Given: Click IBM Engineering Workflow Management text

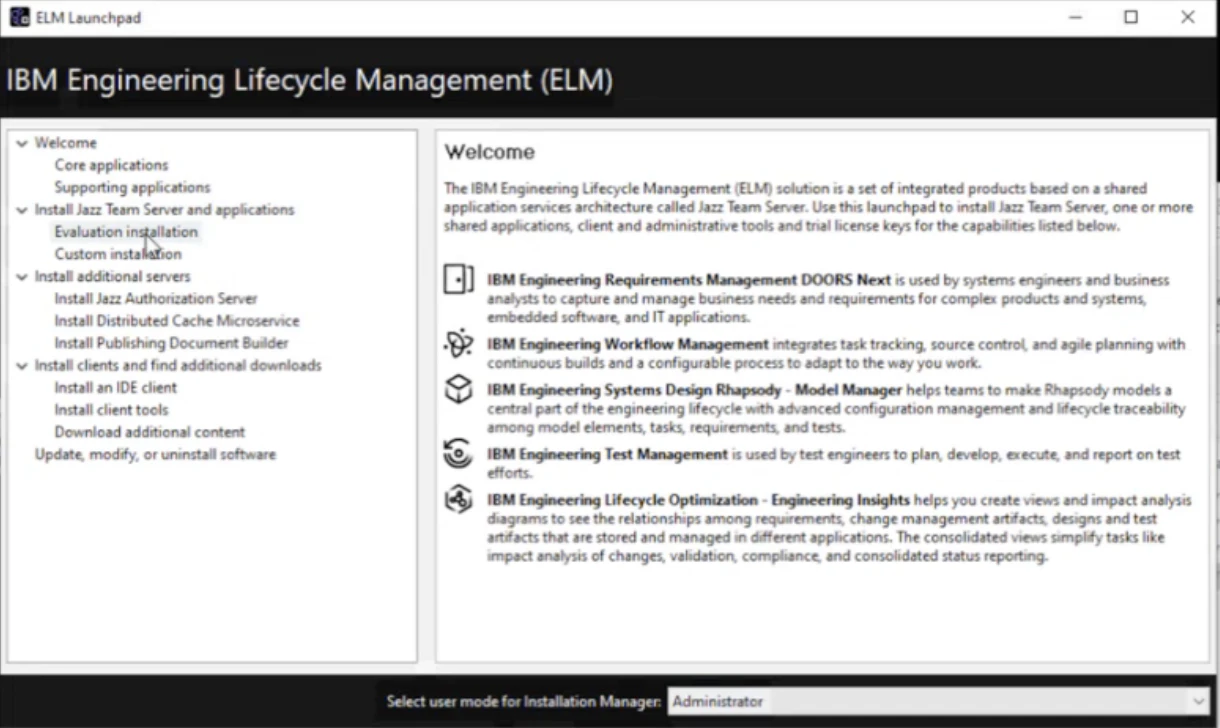Looking at the screenshot, I should tap(628, 344).
